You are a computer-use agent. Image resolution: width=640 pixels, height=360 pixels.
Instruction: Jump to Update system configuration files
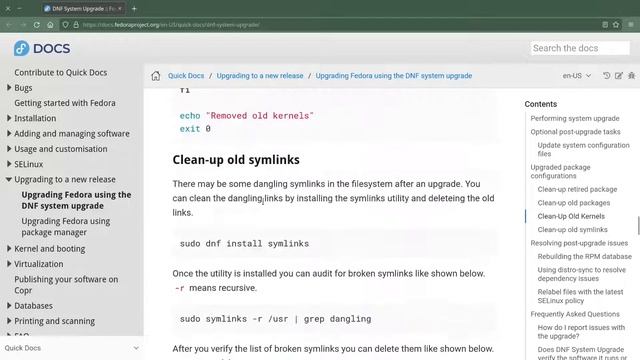click(x=583, y=149)
